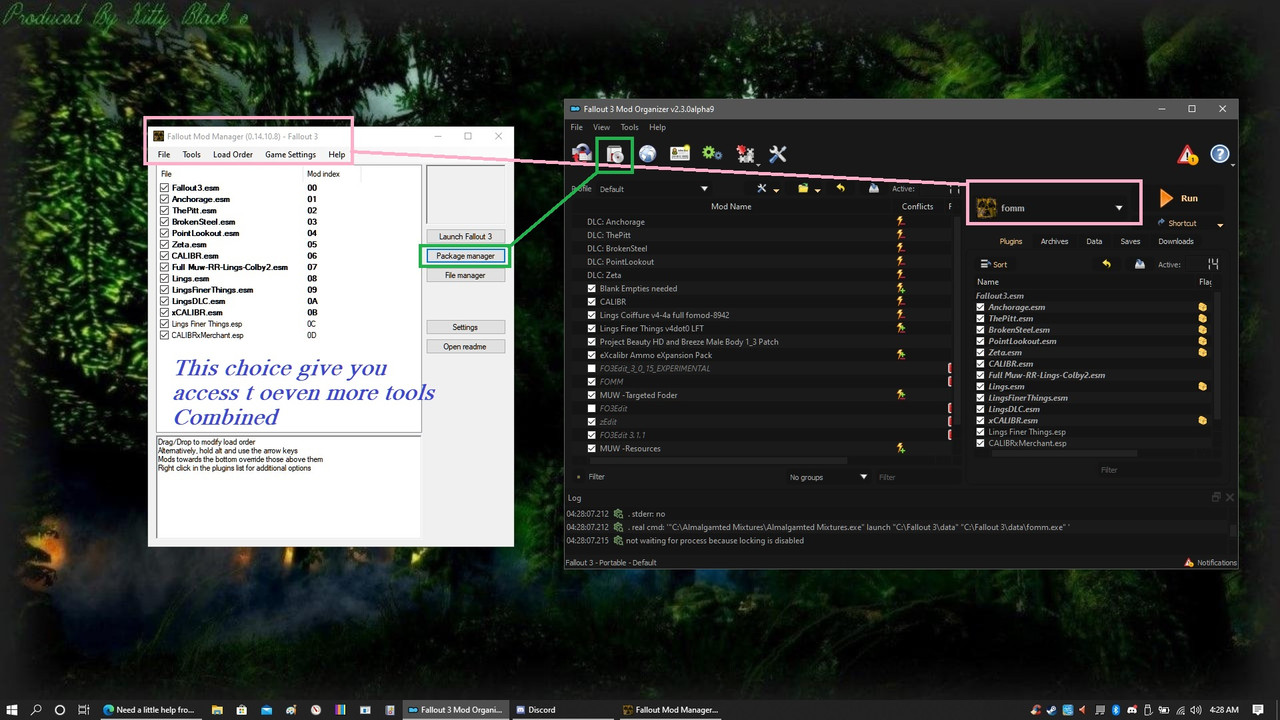This screenshot has height=720, width=1280.
Task: Open the Shortcut dropdown arrow
Action: [x=1220, y=225]
